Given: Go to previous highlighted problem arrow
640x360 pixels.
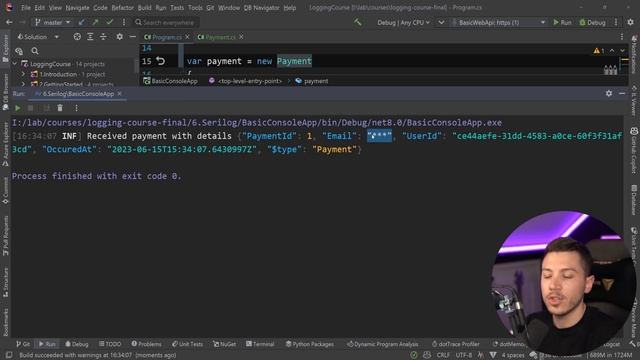Looking at the screenshot, I should click(612, 51).
